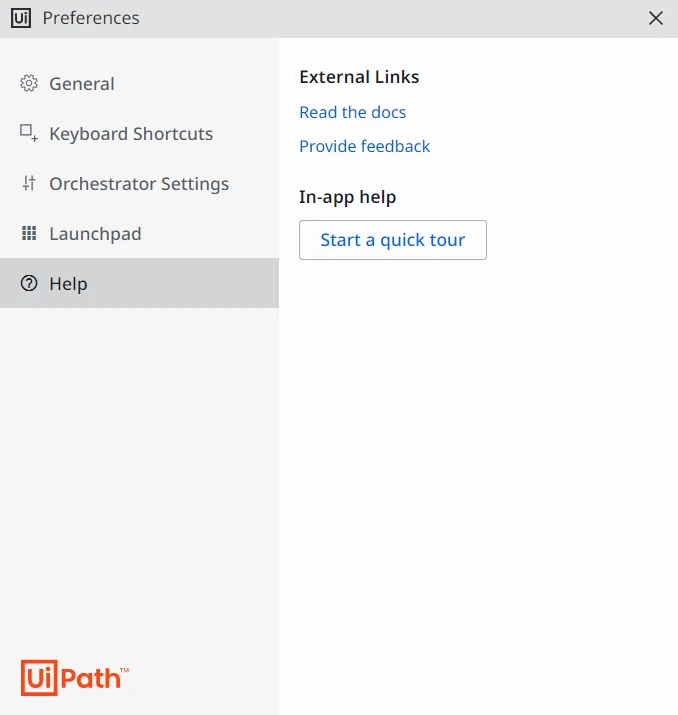Open the Read the docs link
This screenshot has height=715, width=678.
[x=352, y=112]
